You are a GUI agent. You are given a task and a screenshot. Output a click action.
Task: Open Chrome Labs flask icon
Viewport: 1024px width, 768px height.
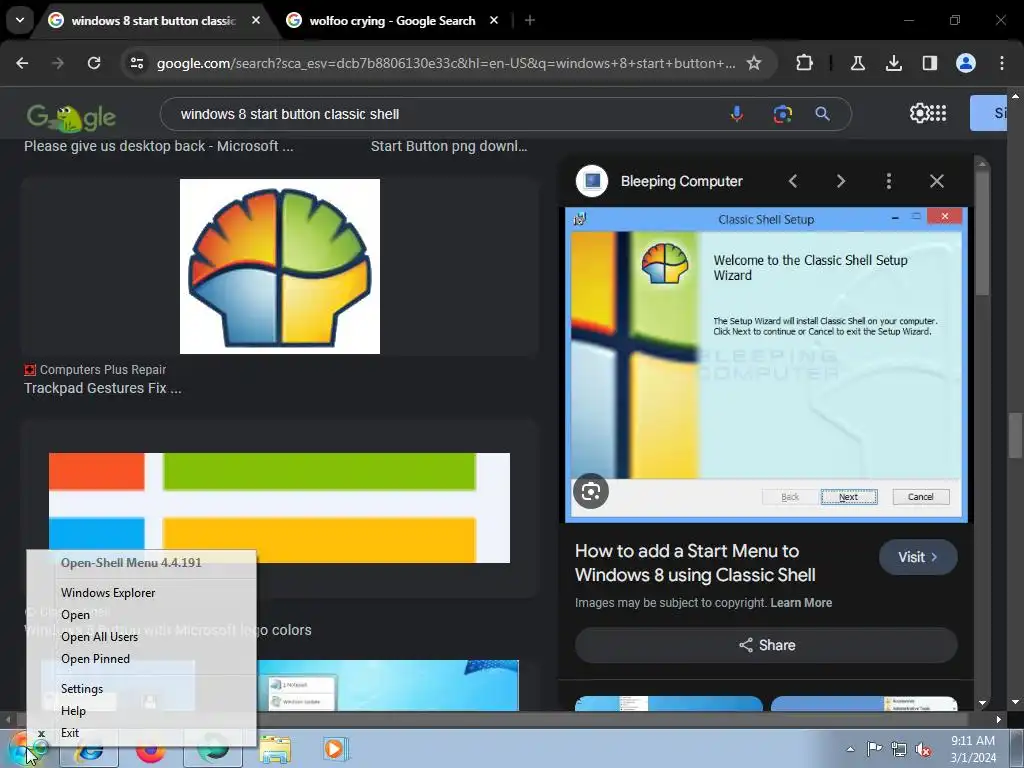[x=857, y=63]
